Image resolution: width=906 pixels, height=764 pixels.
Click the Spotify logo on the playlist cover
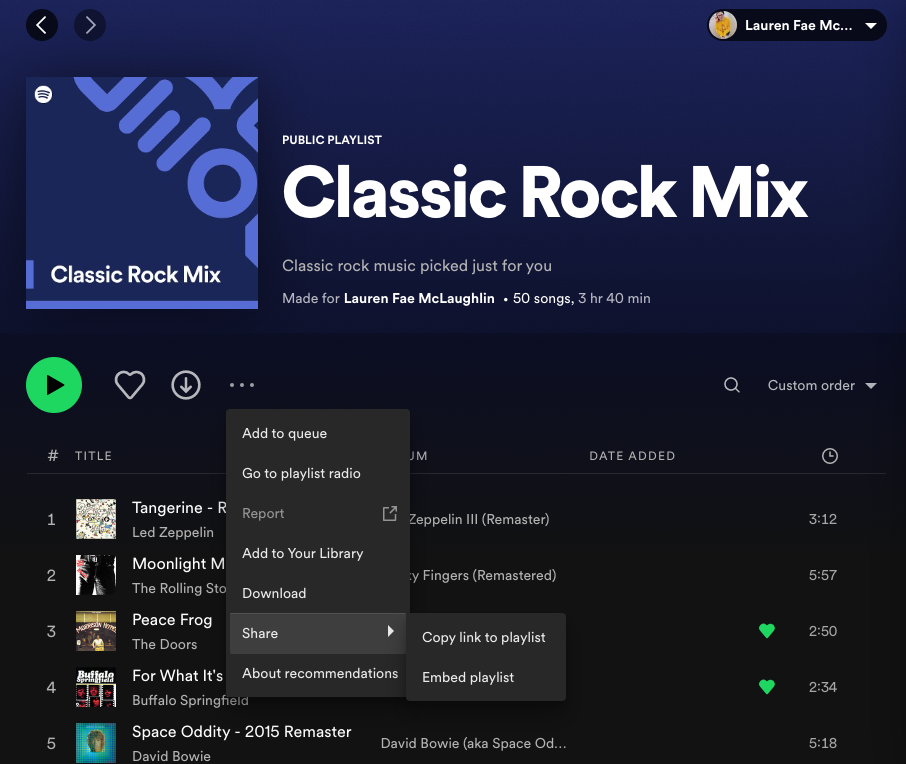42,93
